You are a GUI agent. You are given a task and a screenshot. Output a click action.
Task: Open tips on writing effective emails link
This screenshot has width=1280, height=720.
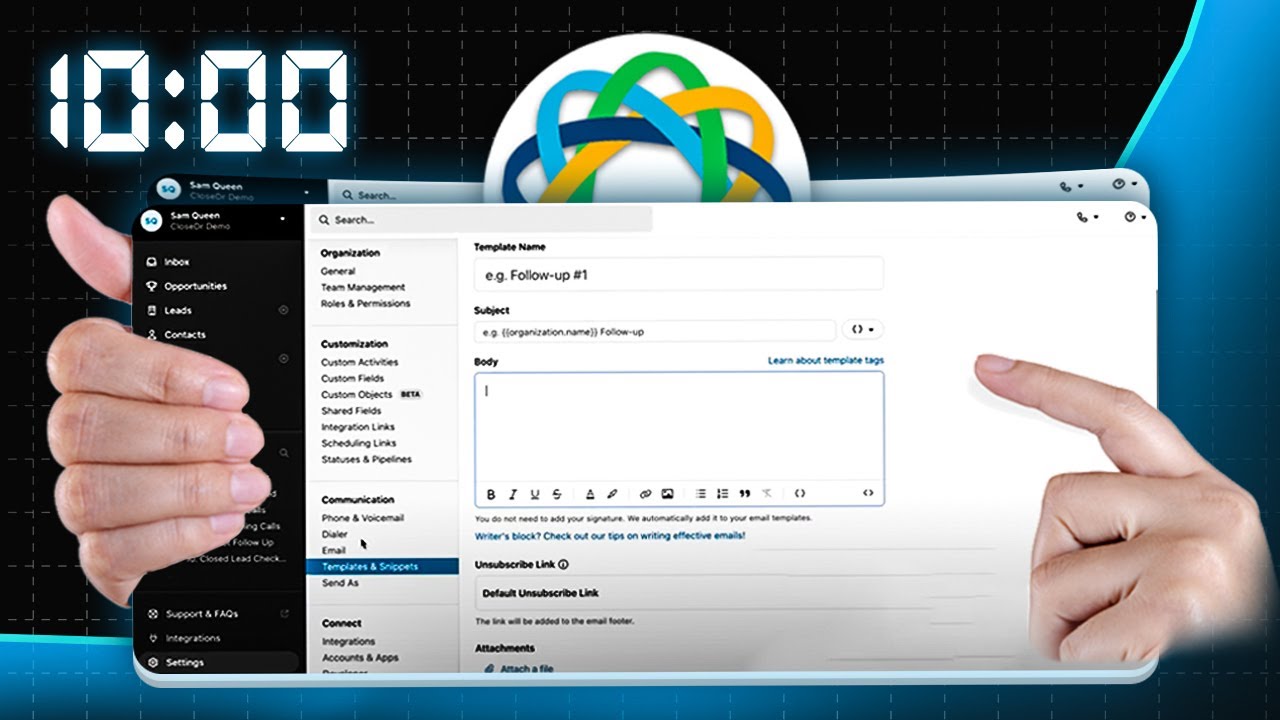610,536
